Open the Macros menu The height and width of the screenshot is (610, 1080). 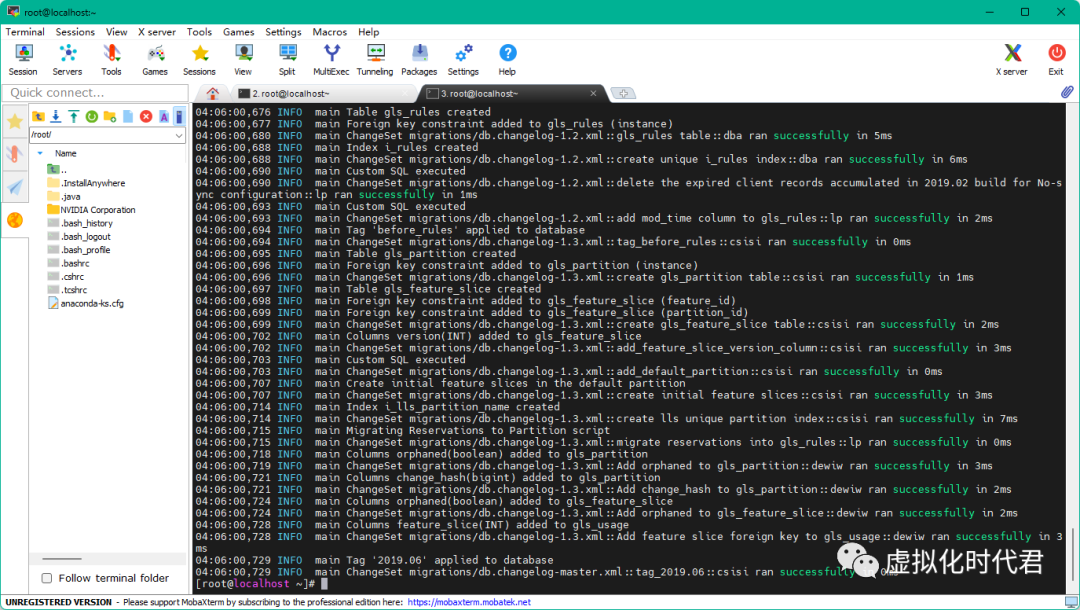329,32
